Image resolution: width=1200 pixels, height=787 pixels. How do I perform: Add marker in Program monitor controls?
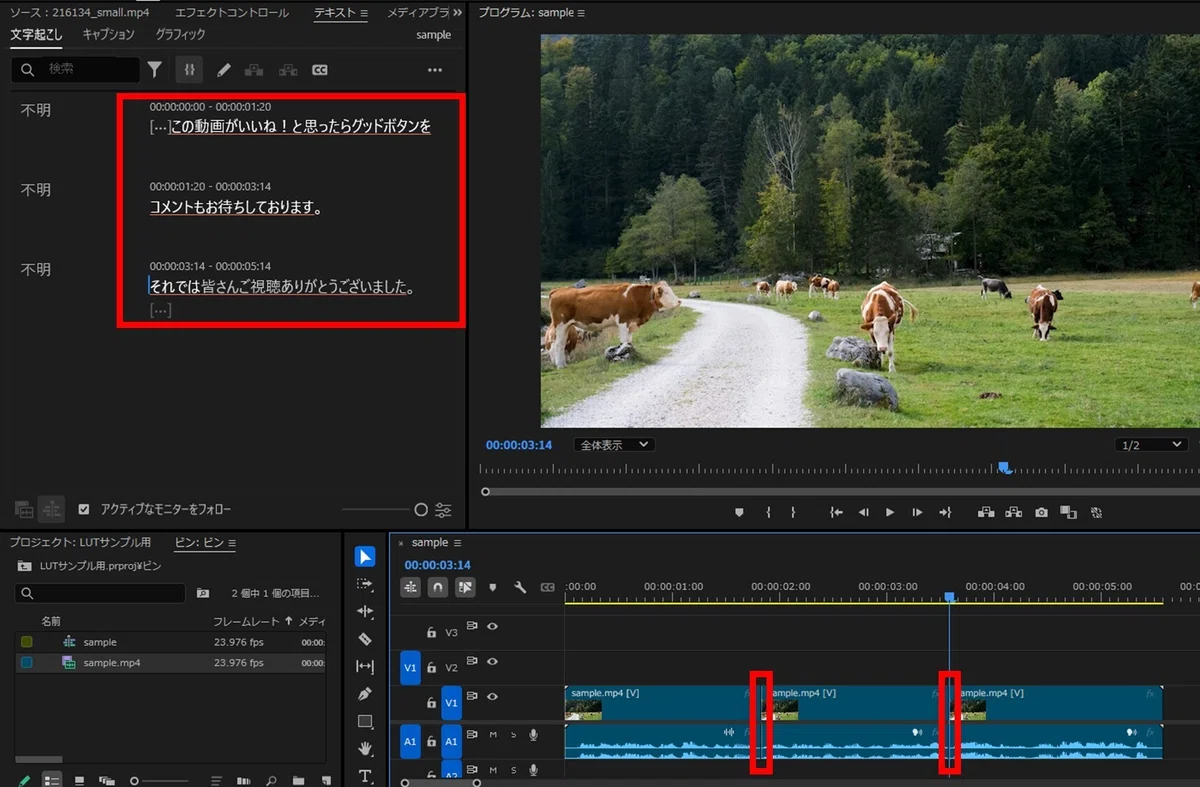(x=739, y=512)
